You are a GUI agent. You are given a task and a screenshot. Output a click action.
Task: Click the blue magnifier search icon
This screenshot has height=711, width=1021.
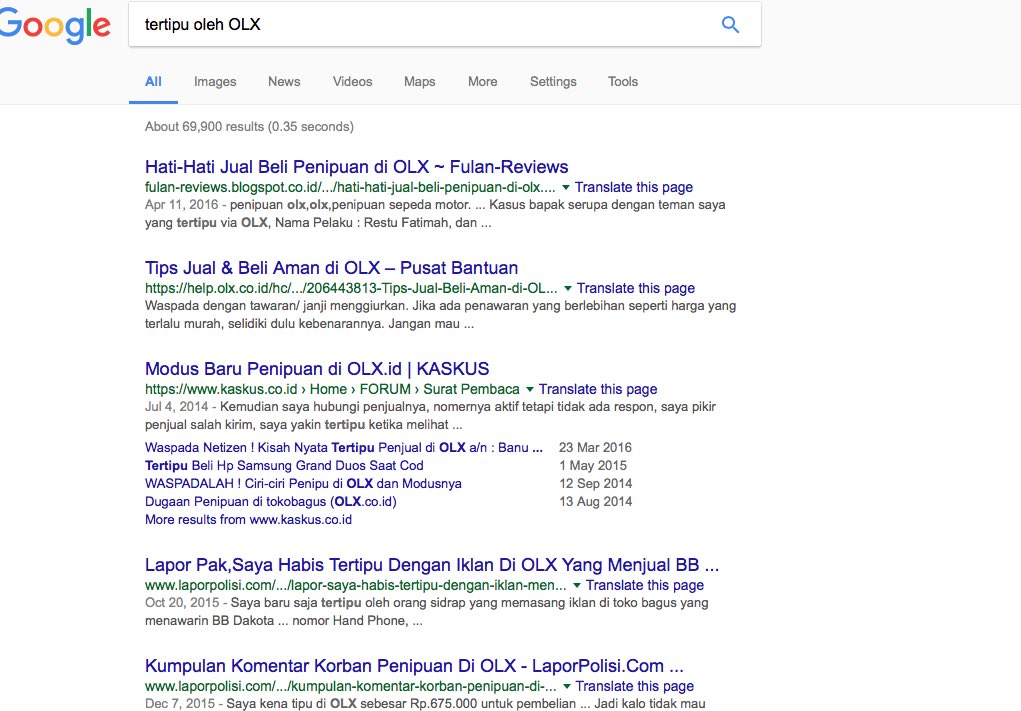pyautogui.click(x=730, y=25)
